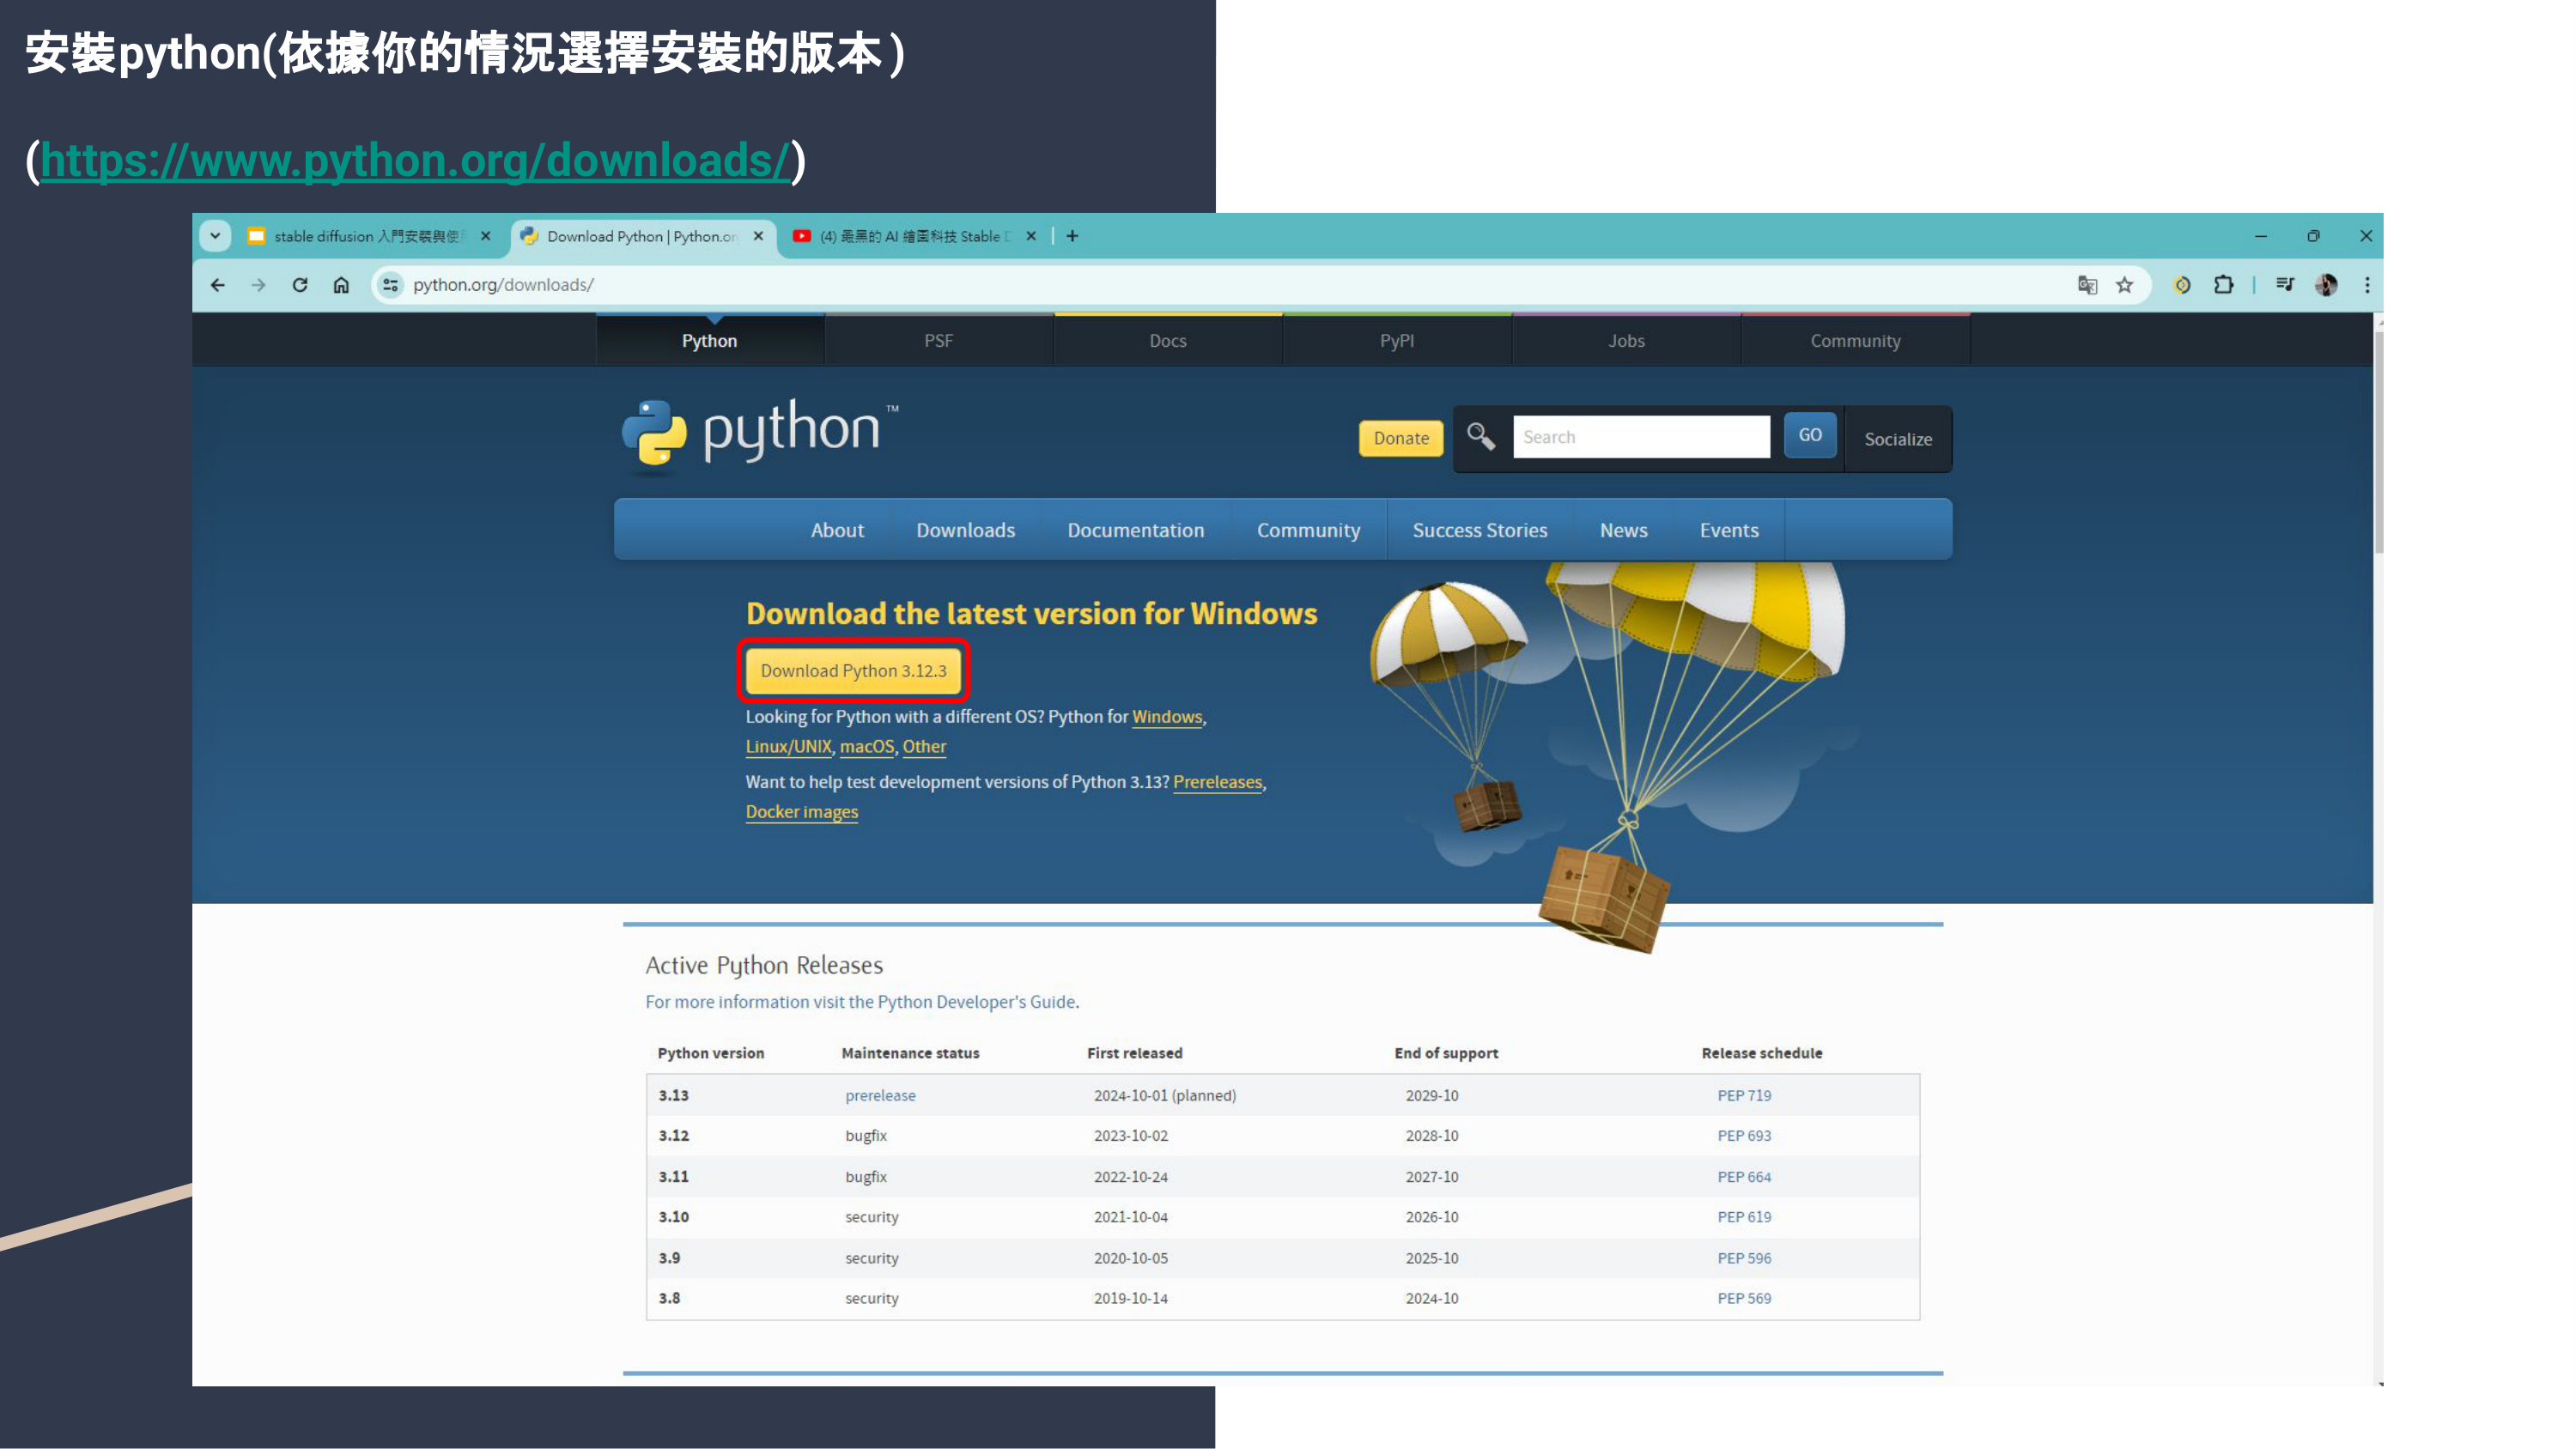Image resolution: width=2576 pixels, height=1449 pixels.
Task: Open the Linux/UNIX download link
Action: tap(788, 747)
